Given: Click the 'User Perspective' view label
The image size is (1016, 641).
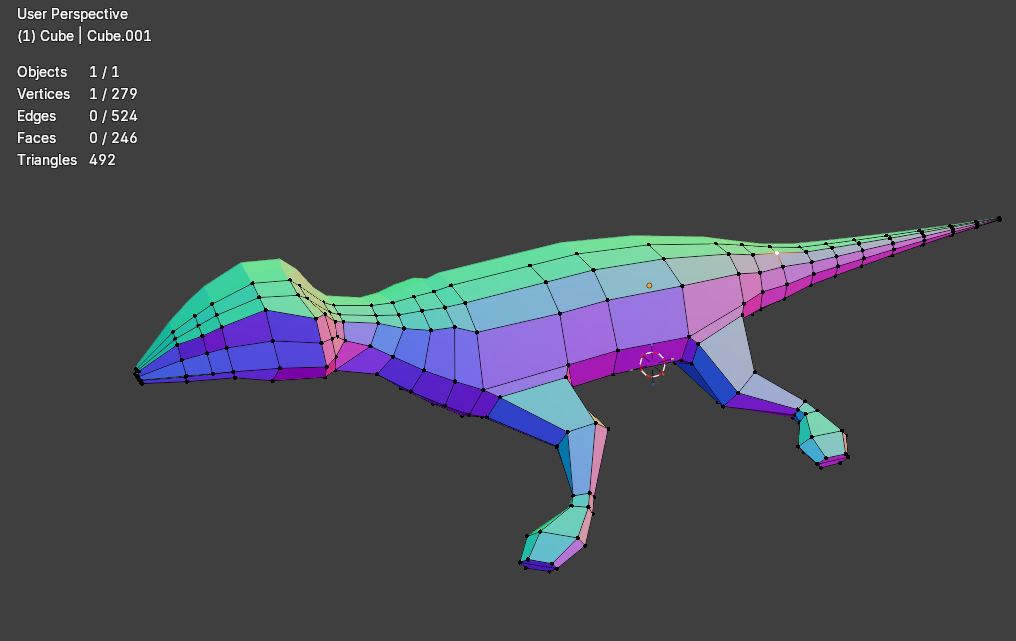Looking at the screenshot, I should (72, 14).
